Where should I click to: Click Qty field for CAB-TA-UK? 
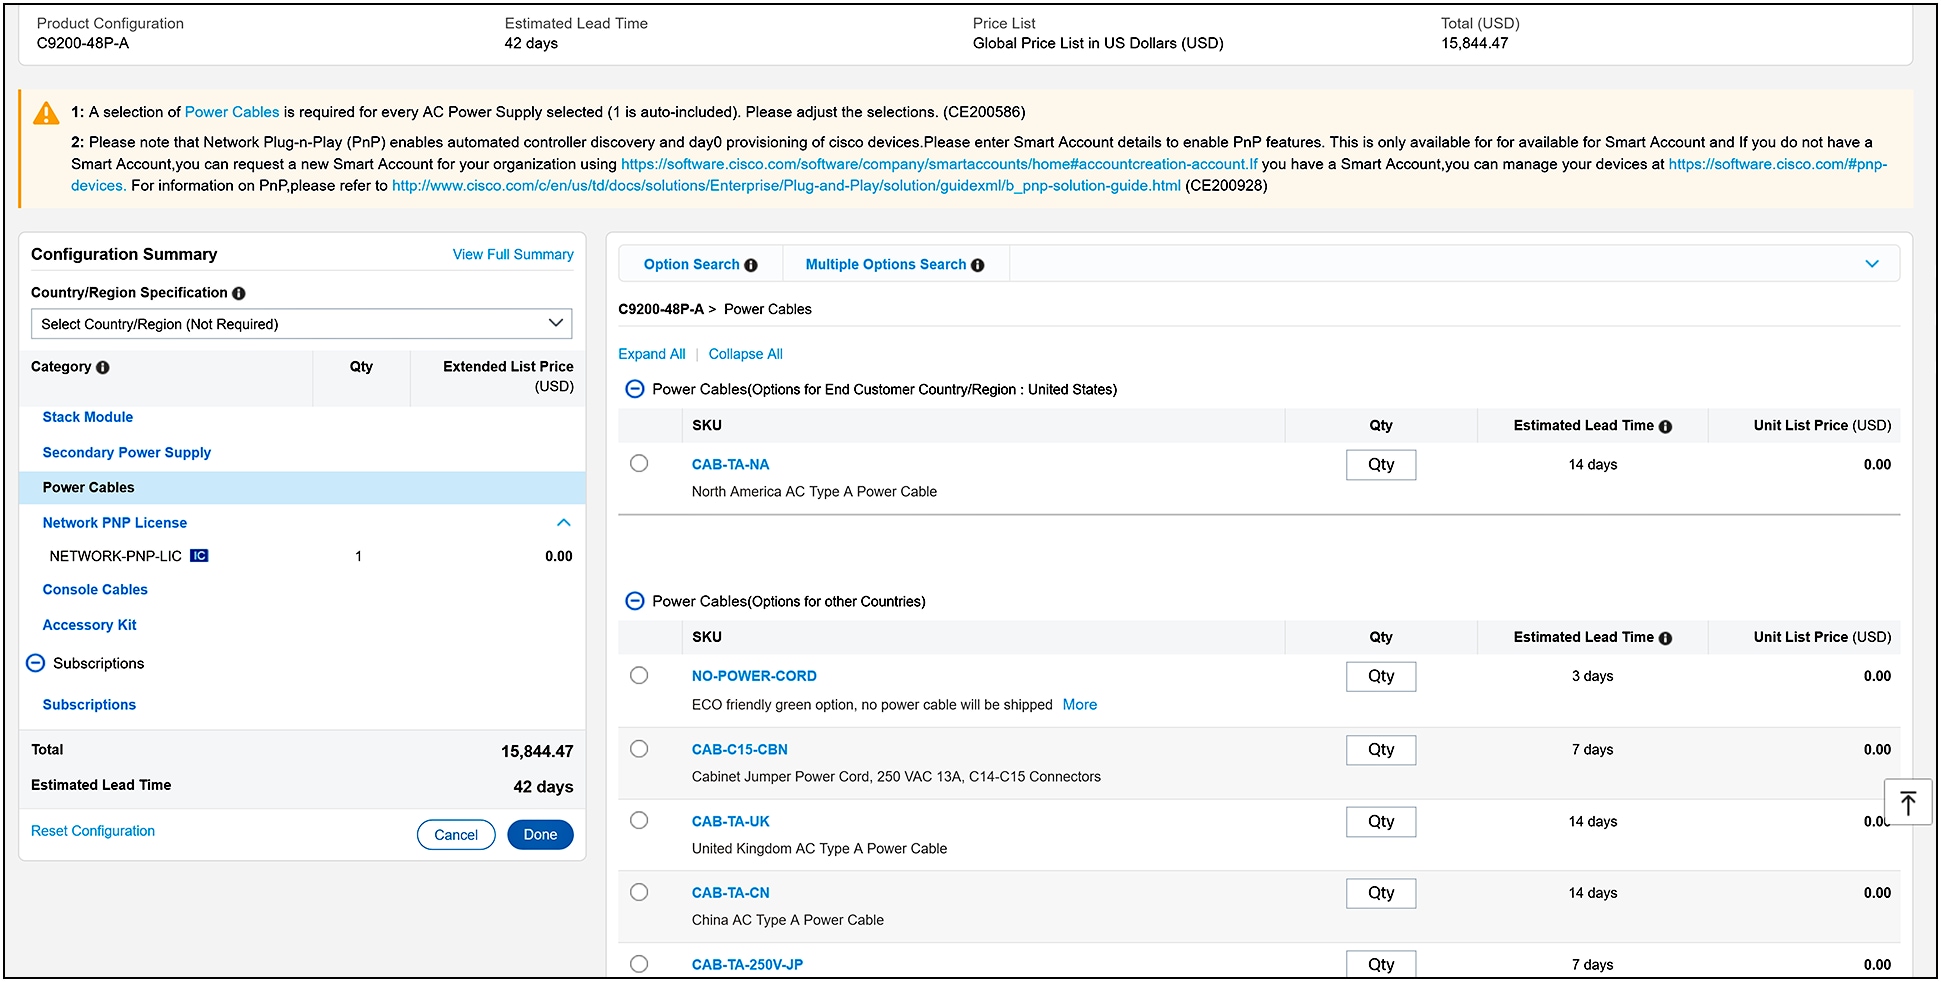pos(1381,822)
